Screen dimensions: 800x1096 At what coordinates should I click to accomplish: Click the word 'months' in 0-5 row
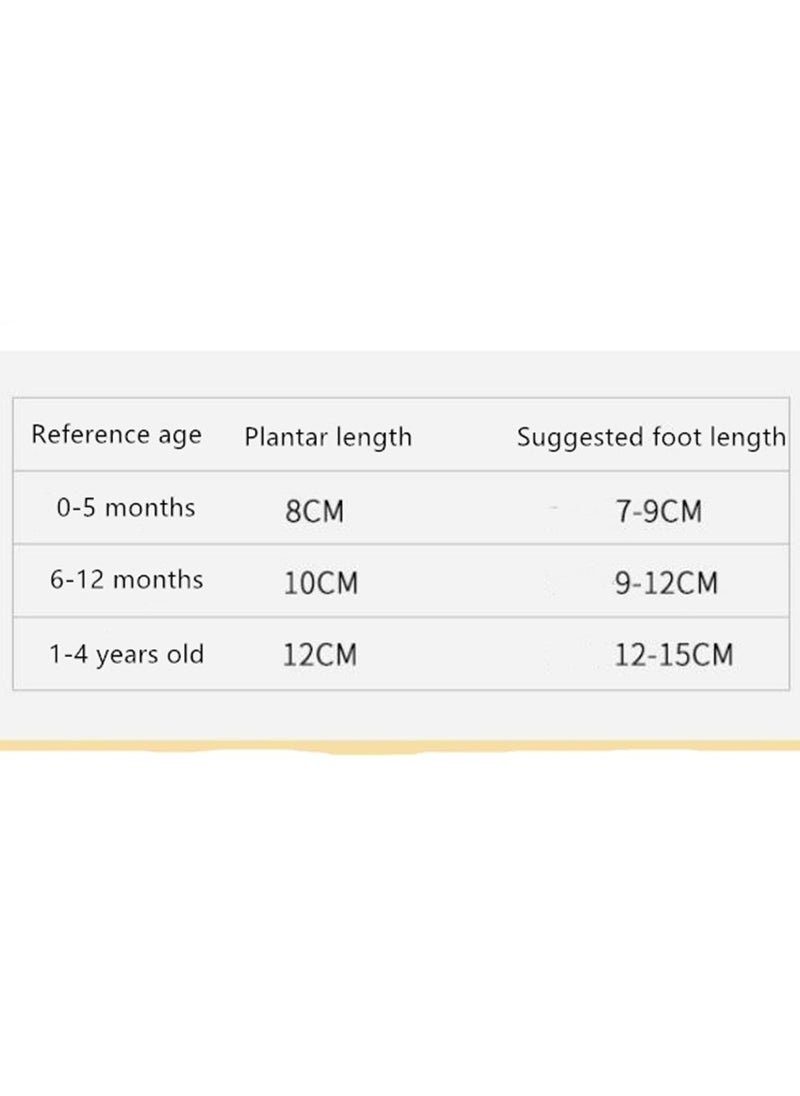pyautogui.click(x=150, y=507)
